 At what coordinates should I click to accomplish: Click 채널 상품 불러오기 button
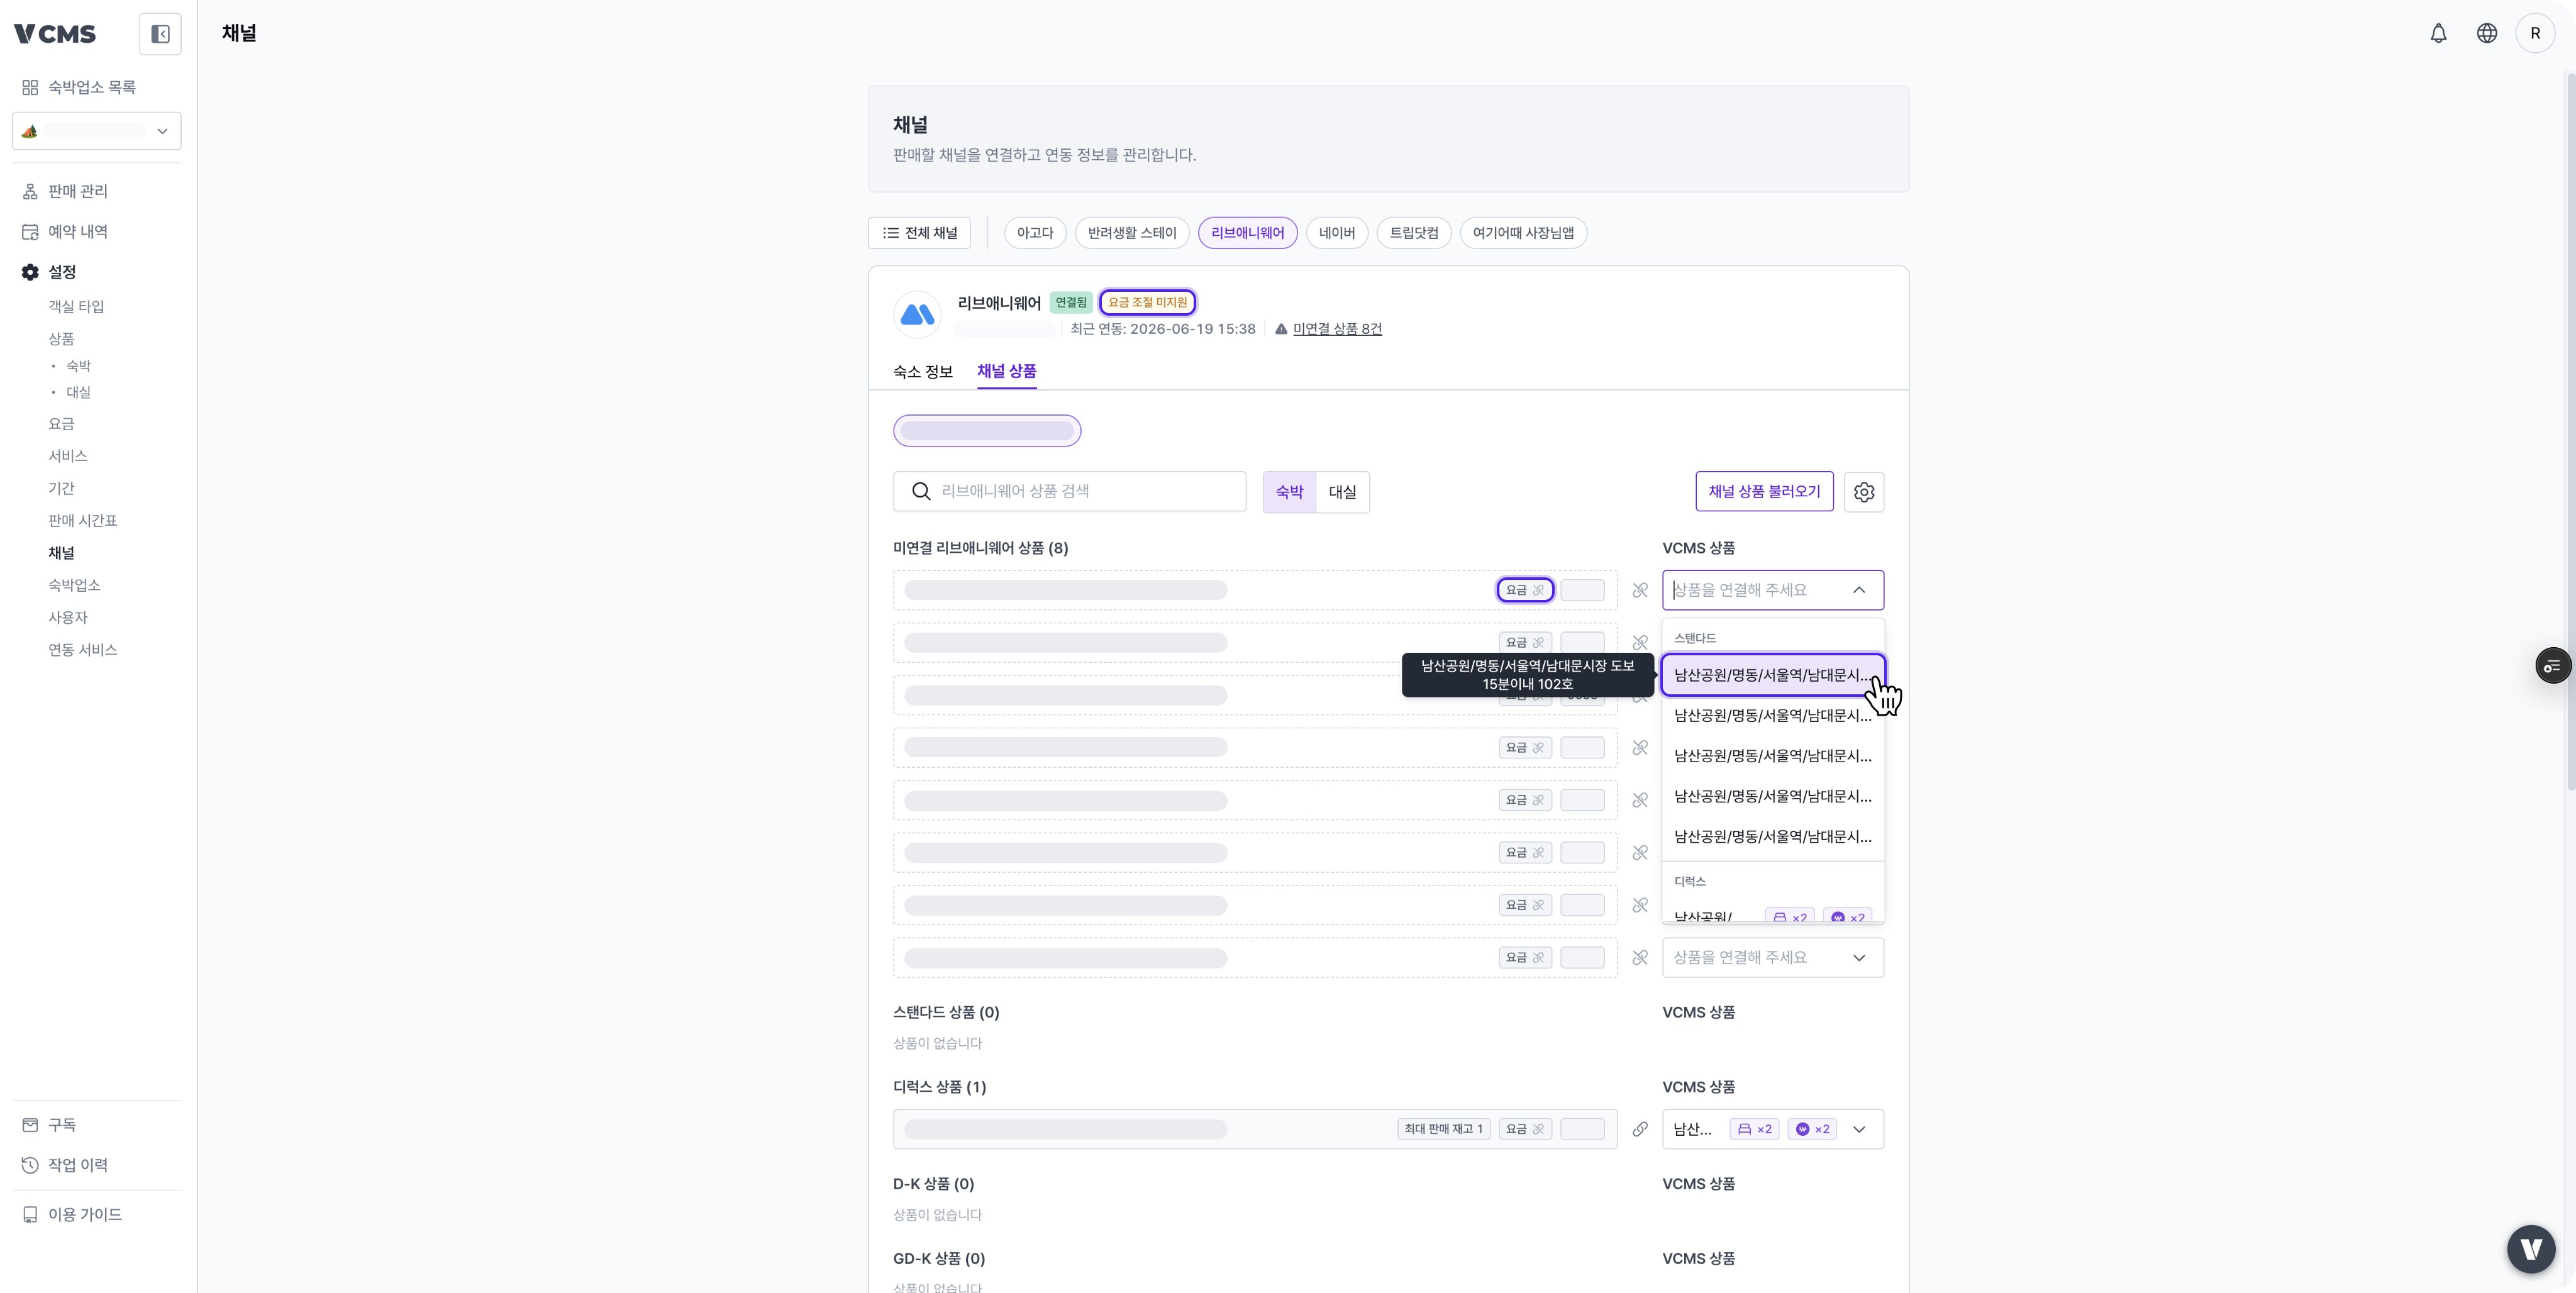click(1764, 492)
